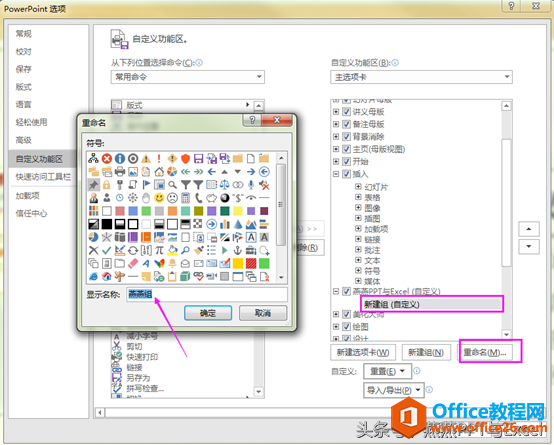Select the yellow color square symbol
The image size is (554, 445).
coord(238,211)
